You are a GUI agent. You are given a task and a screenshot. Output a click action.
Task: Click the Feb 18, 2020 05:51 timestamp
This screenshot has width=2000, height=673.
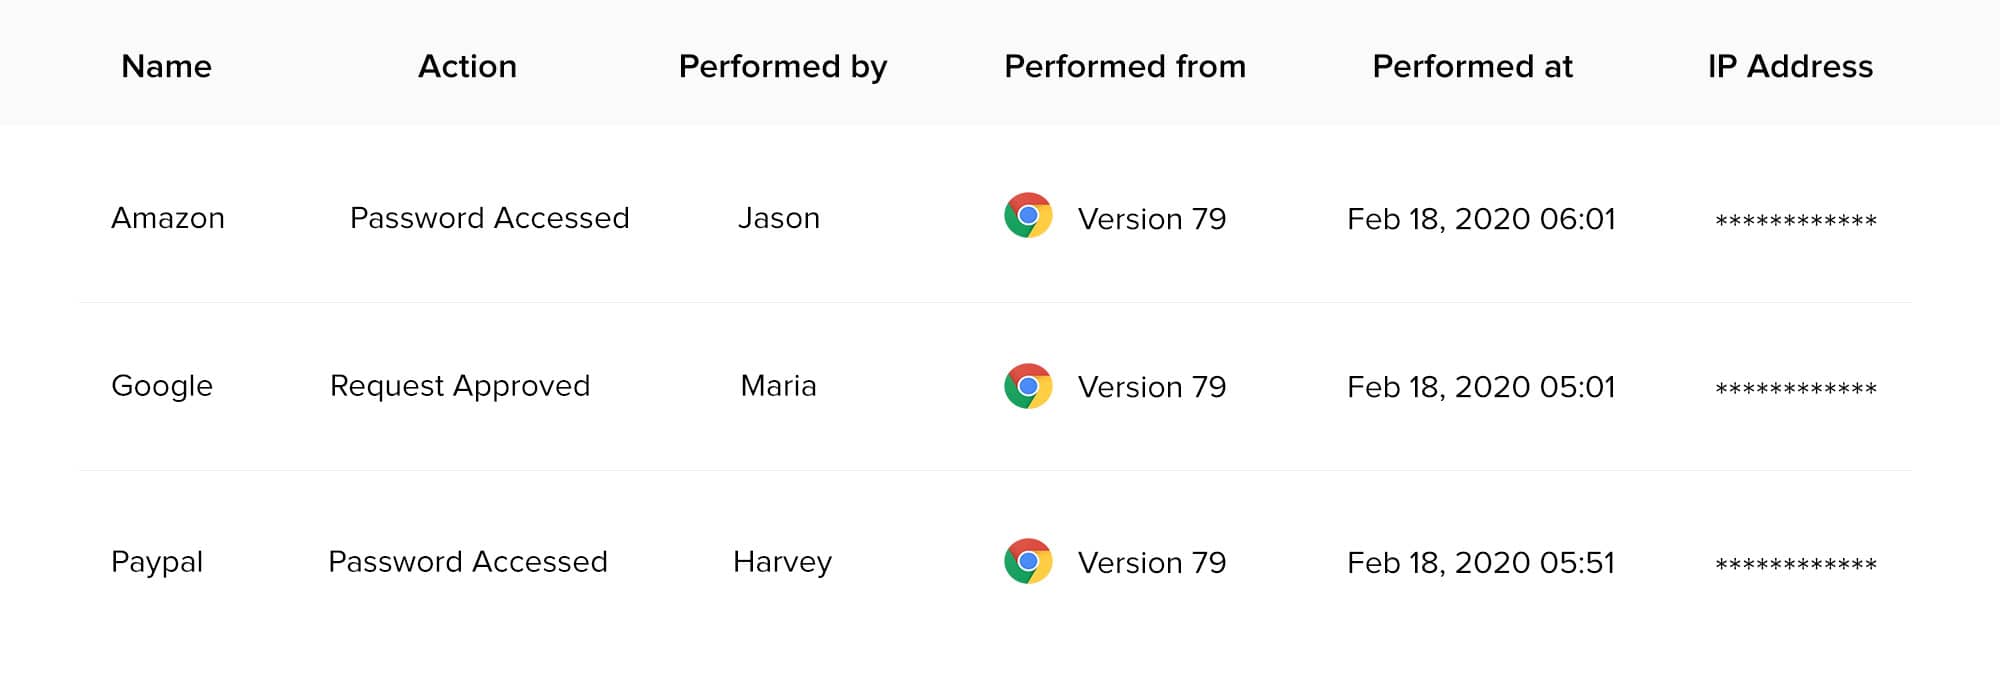pyautogui.click(x=1481, y=563)
